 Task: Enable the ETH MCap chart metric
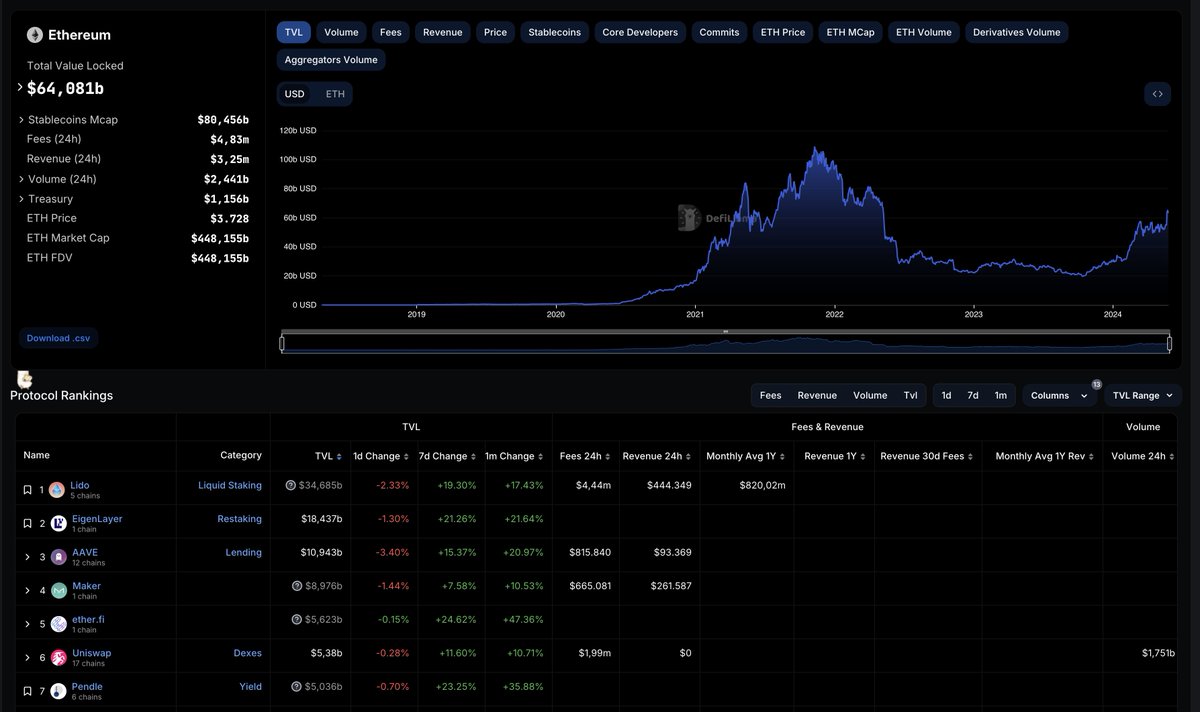[850, 32]
